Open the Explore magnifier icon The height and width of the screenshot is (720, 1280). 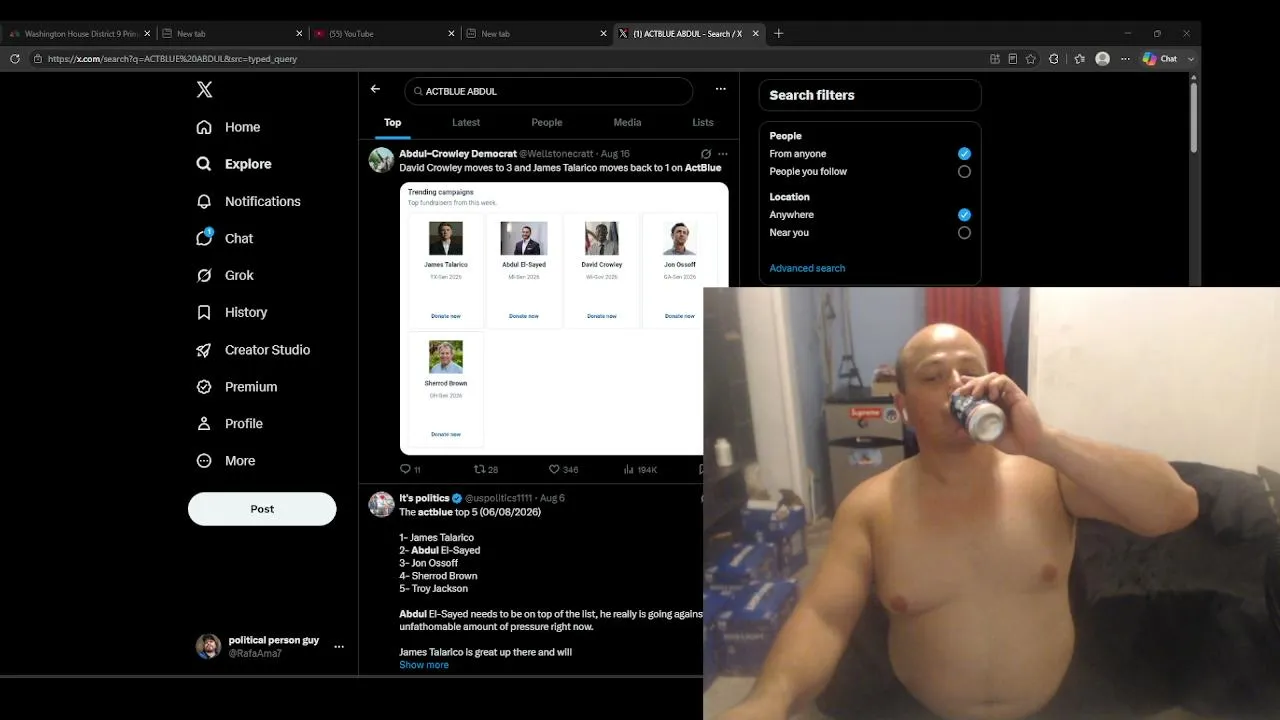point(204,164)
